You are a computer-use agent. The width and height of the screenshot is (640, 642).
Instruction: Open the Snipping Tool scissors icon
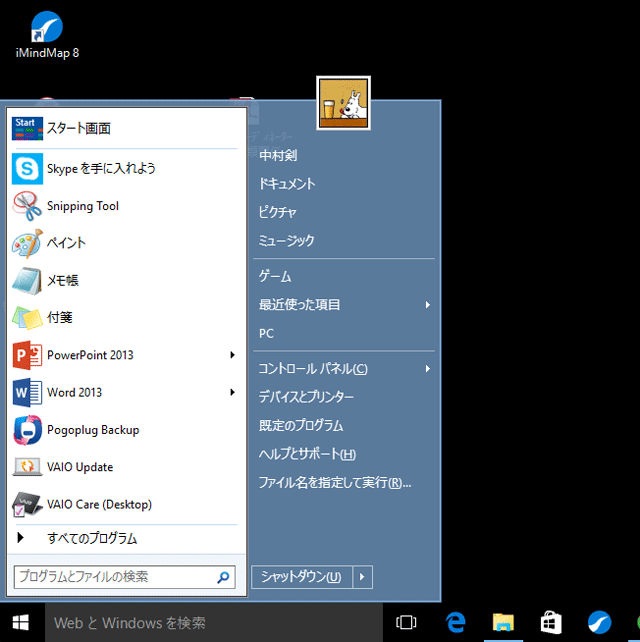coord(27,206)
